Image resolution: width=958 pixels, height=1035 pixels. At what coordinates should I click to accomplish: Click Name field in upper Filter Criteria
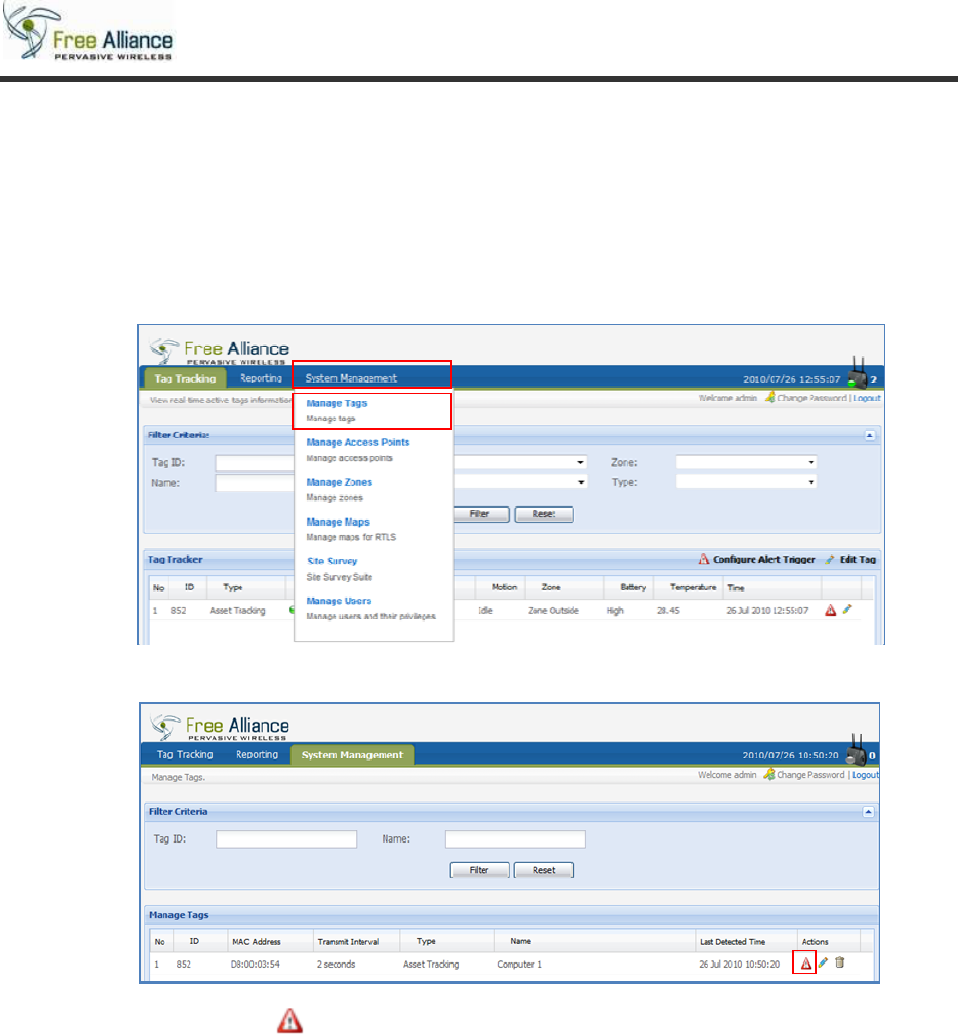coord(255,483)
